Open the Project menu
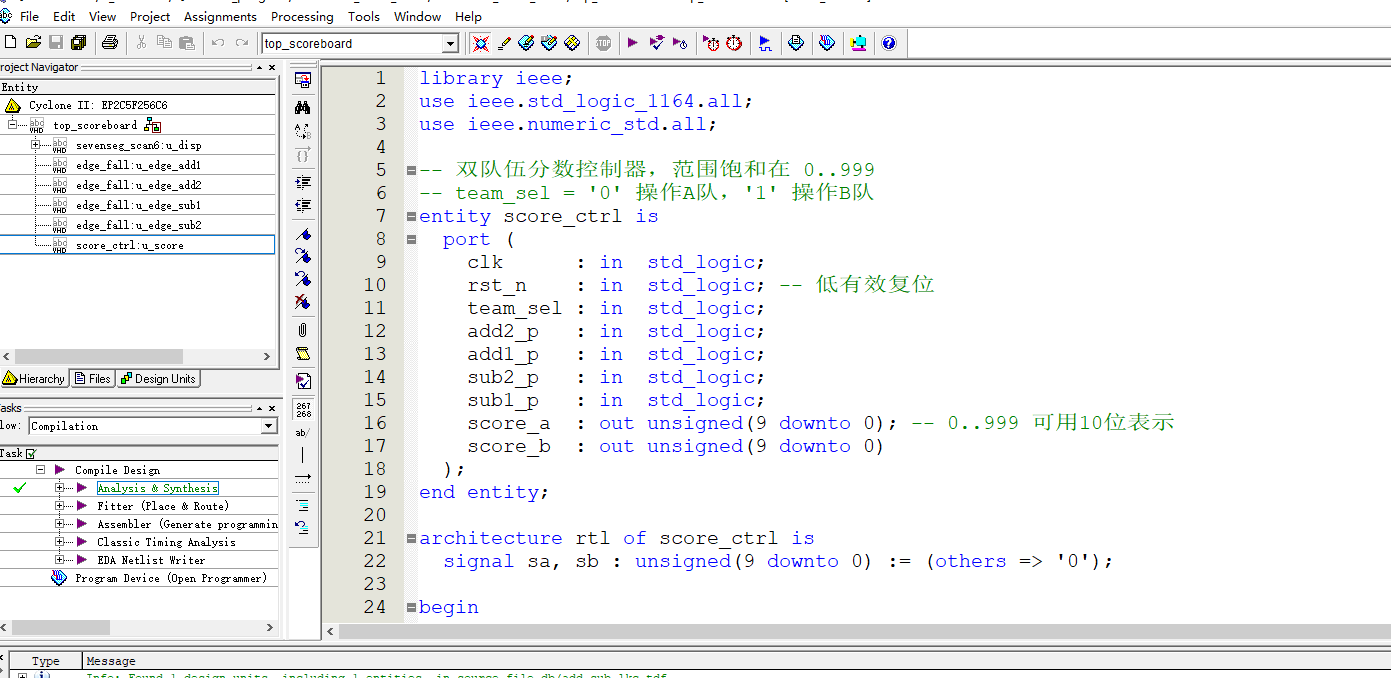The height and width of the screenshot is (678, 1391). click(150, 16)
